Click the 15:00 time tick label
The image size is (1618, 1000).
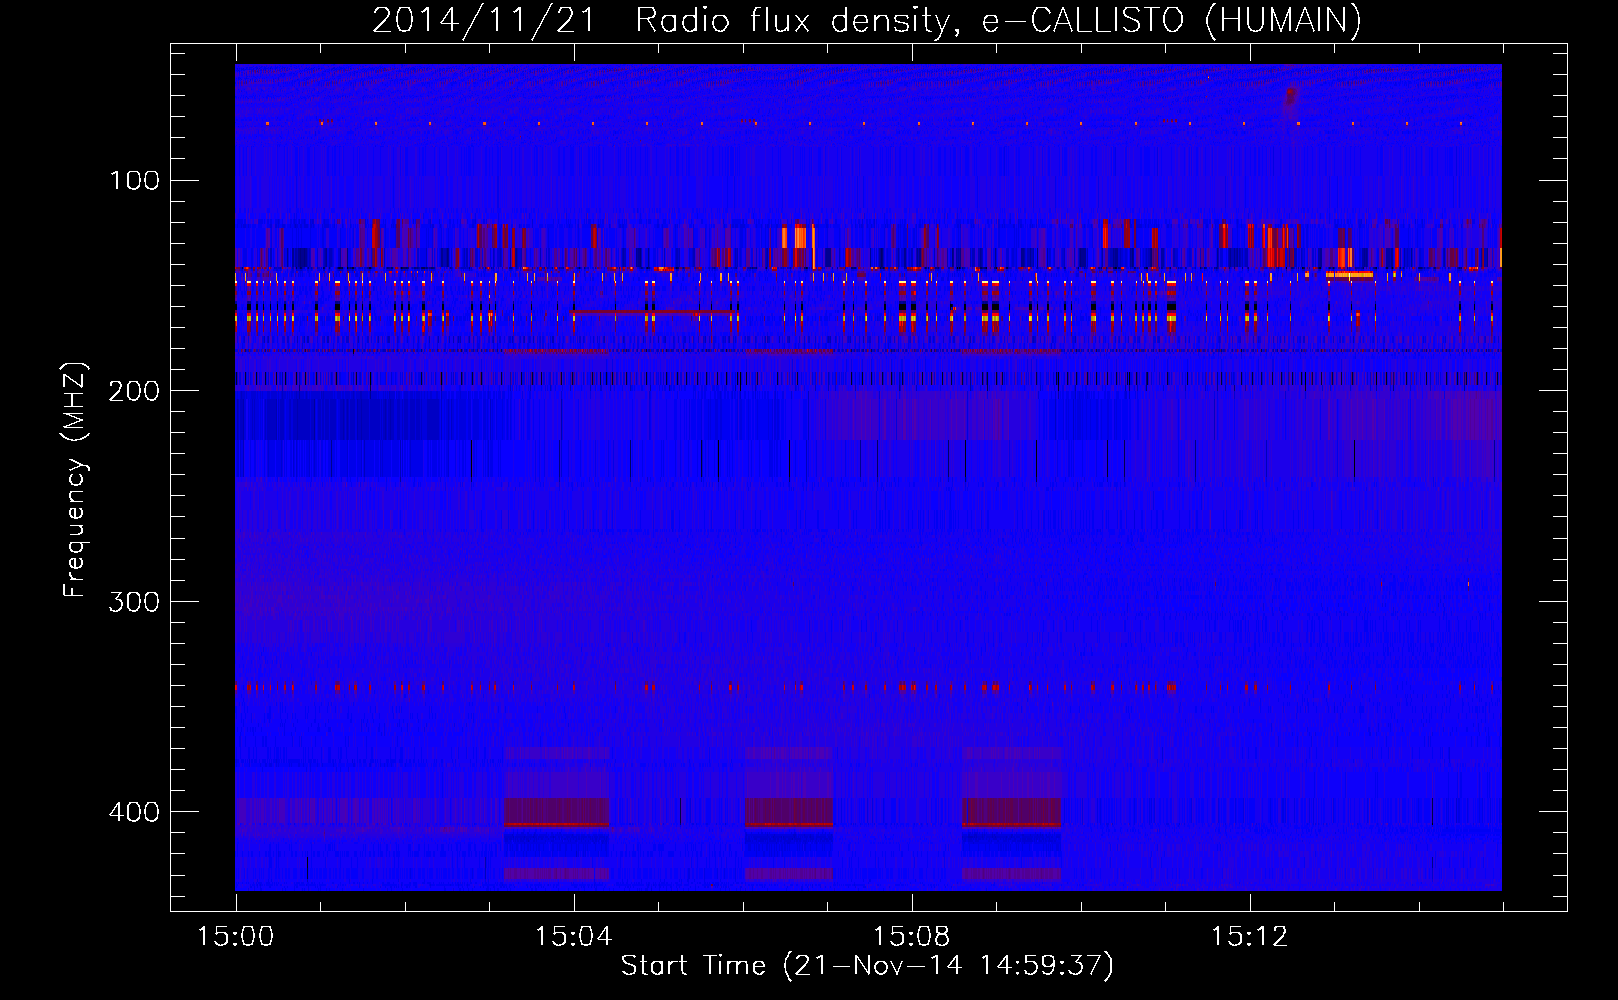tap(236, 937)
